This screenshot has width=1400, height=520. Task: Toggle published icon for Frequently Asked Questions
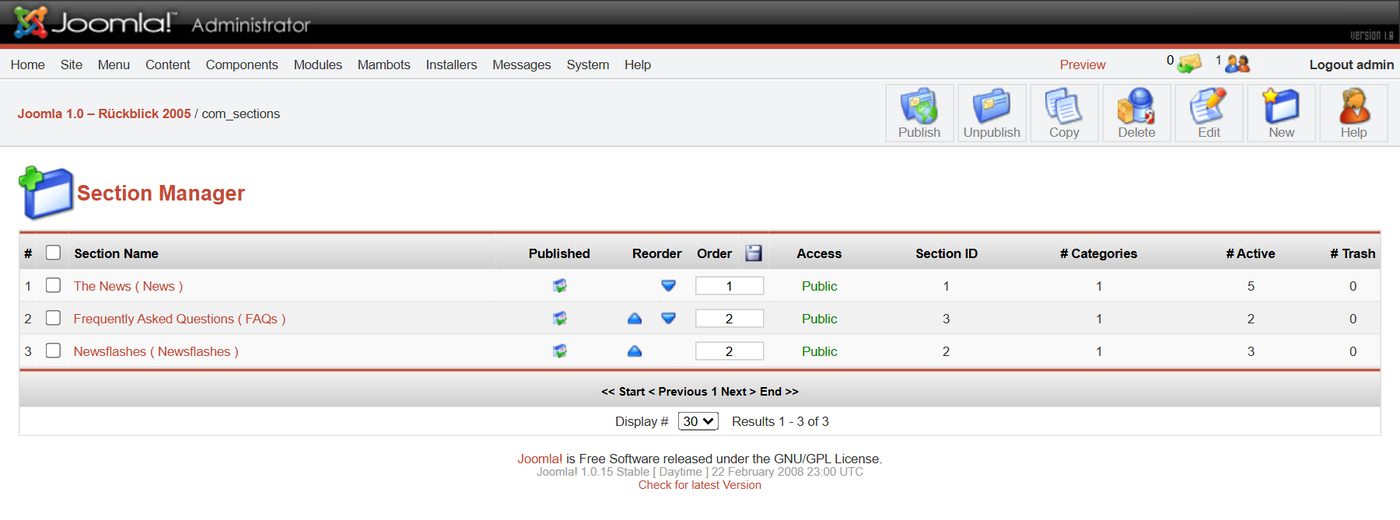pos(560,319)
